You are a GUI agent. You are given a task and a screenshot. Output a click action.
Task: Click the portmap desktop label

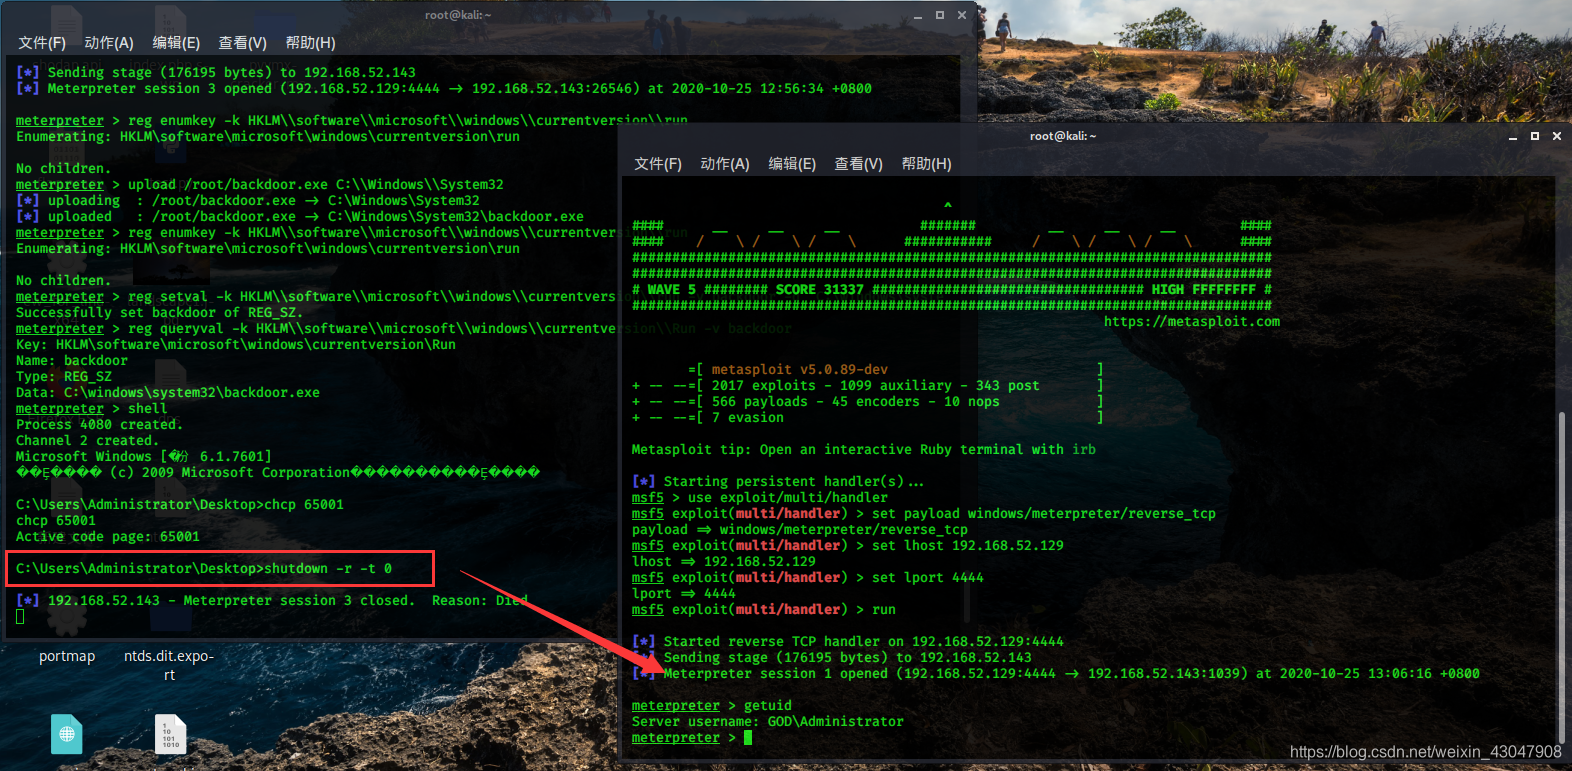(x=67, y=656)
